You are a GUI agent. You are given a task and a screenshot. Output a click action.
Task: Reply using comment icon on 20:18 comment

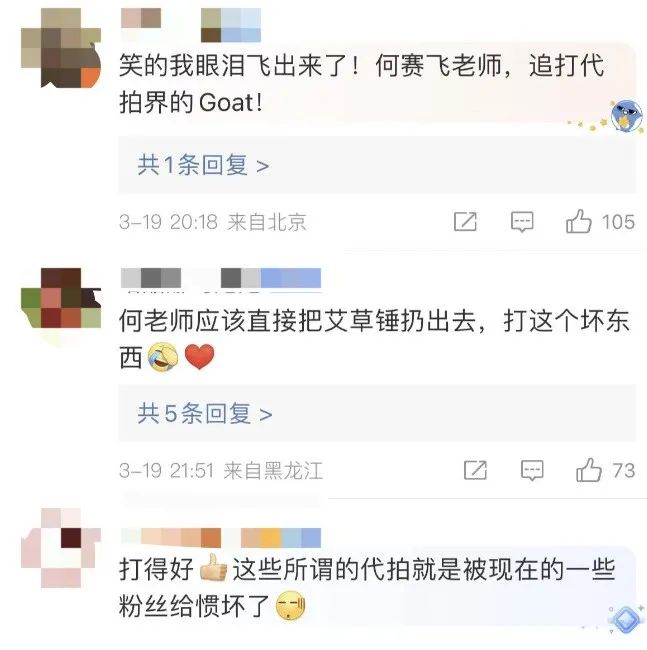tap(522, 222)
